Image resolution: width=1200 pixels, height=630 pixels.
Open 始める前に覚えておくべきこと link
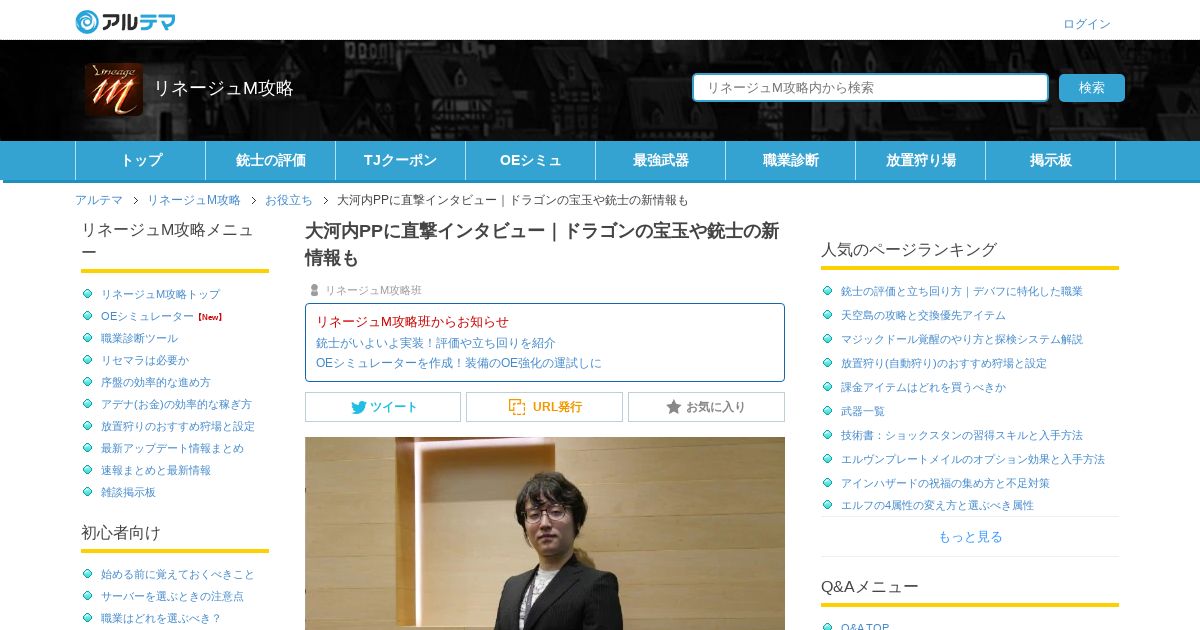click(x=177, y=574)
